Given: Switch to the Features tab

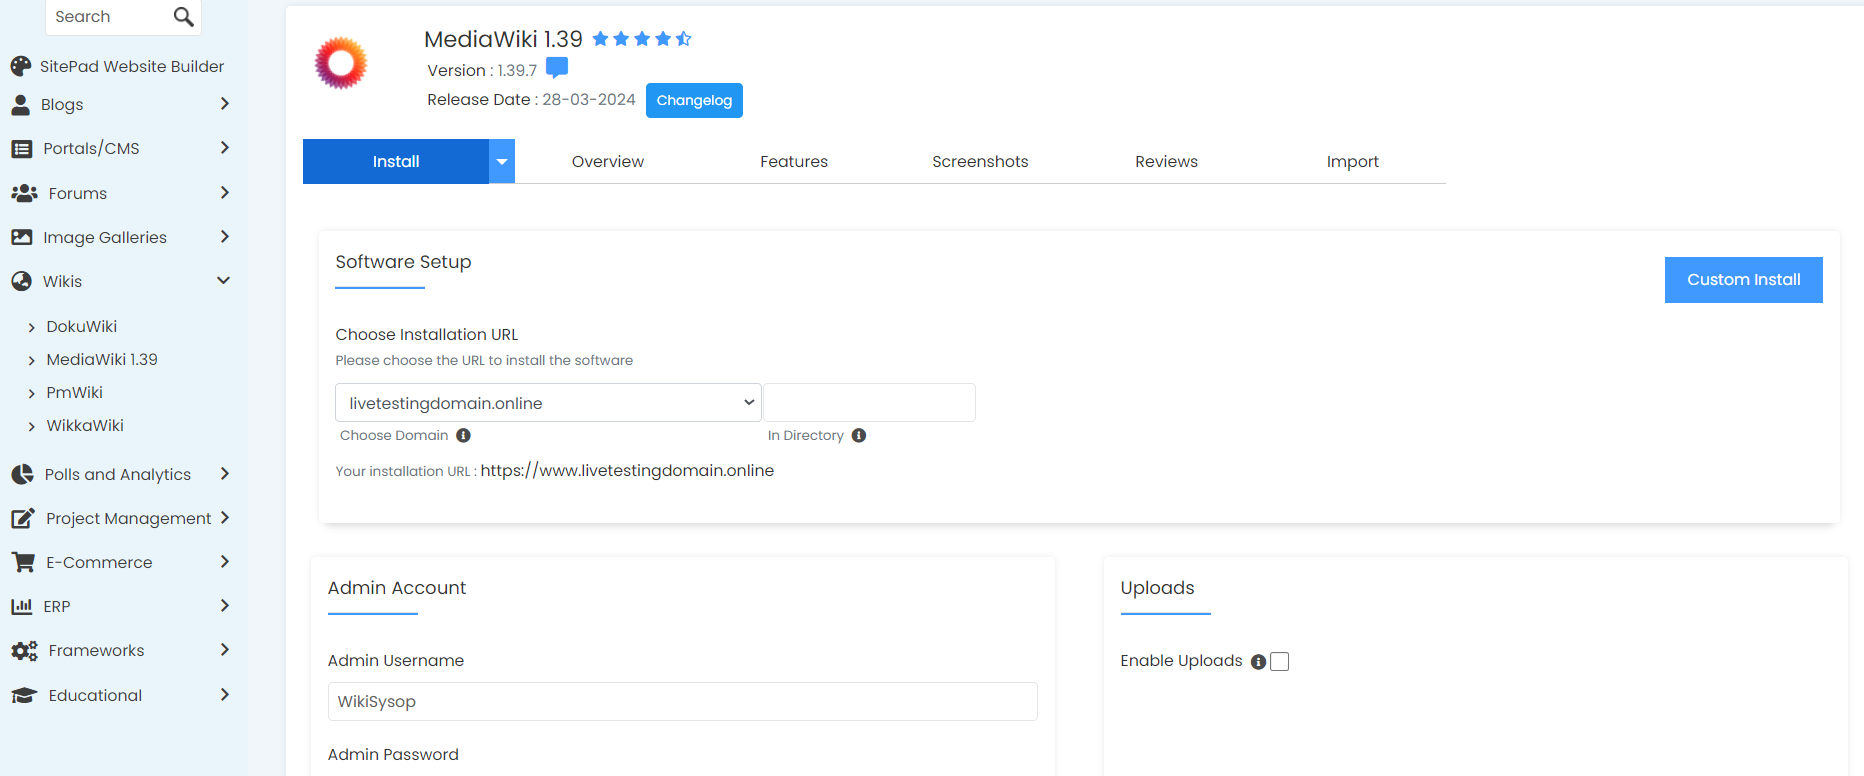Looking at the screenshot, I should pos(794,161).
